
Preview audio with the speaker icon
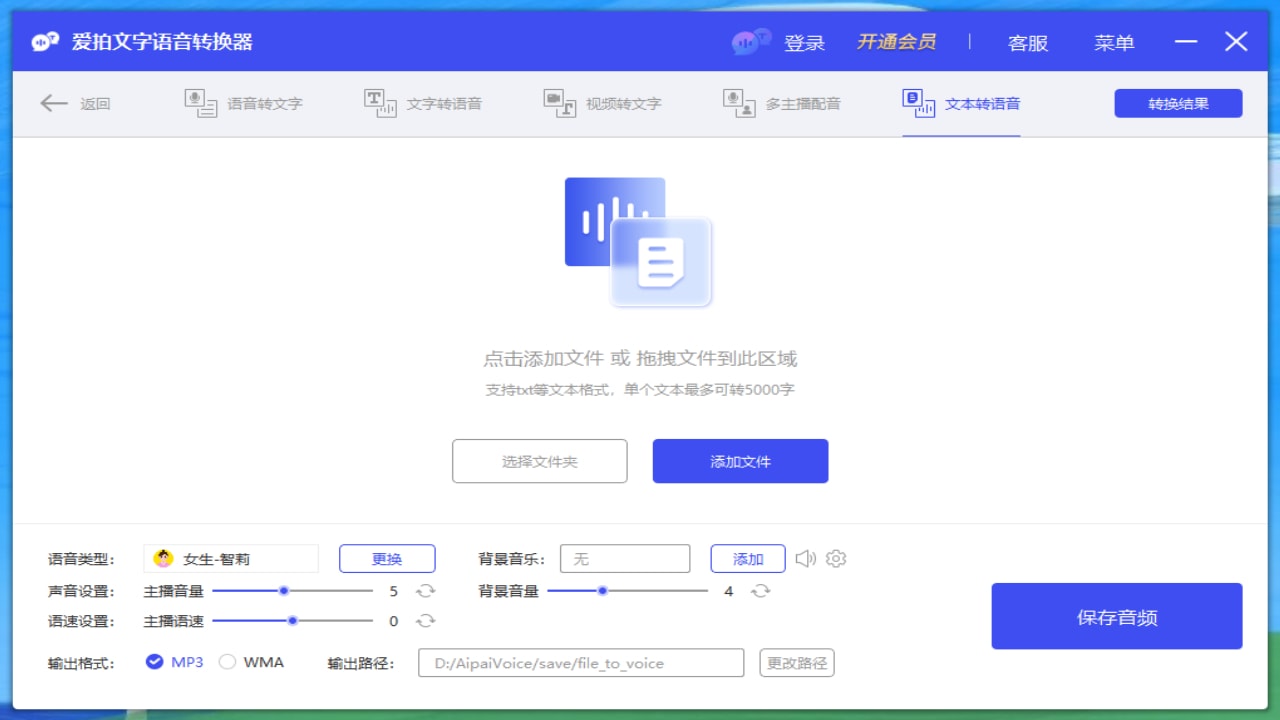coord(806,559)
